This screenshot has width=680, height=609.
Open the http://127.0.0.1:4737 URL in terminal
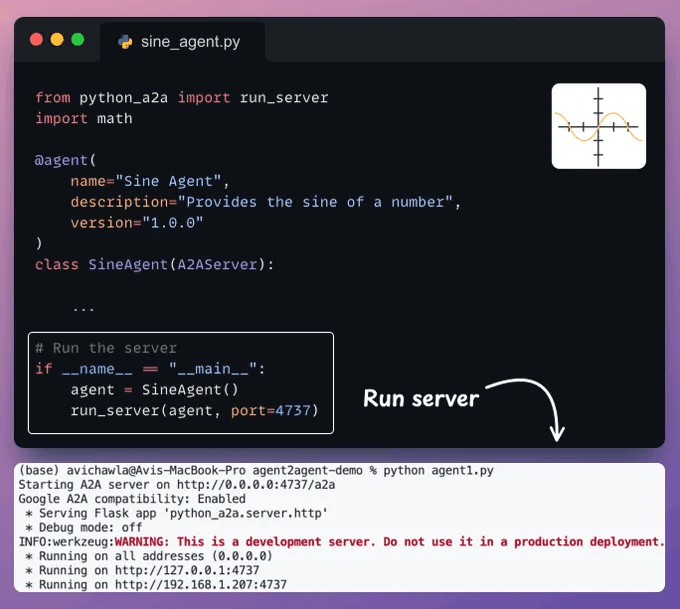pyautogui.click(x=187, y=570)
